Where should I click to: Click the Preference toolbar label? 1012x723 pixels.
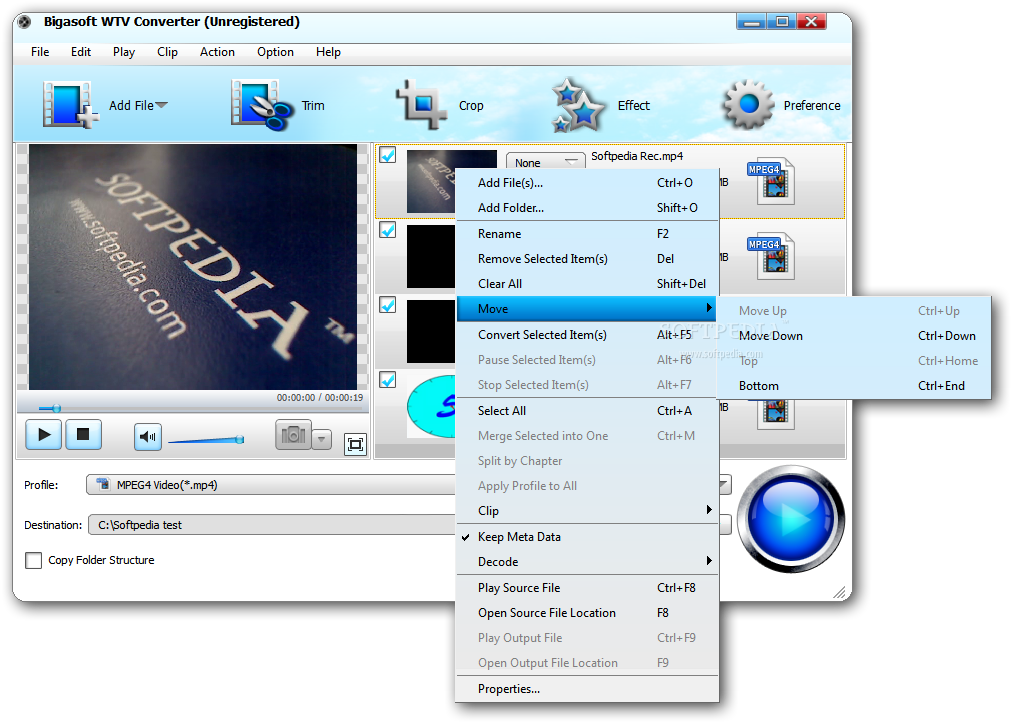812,106
